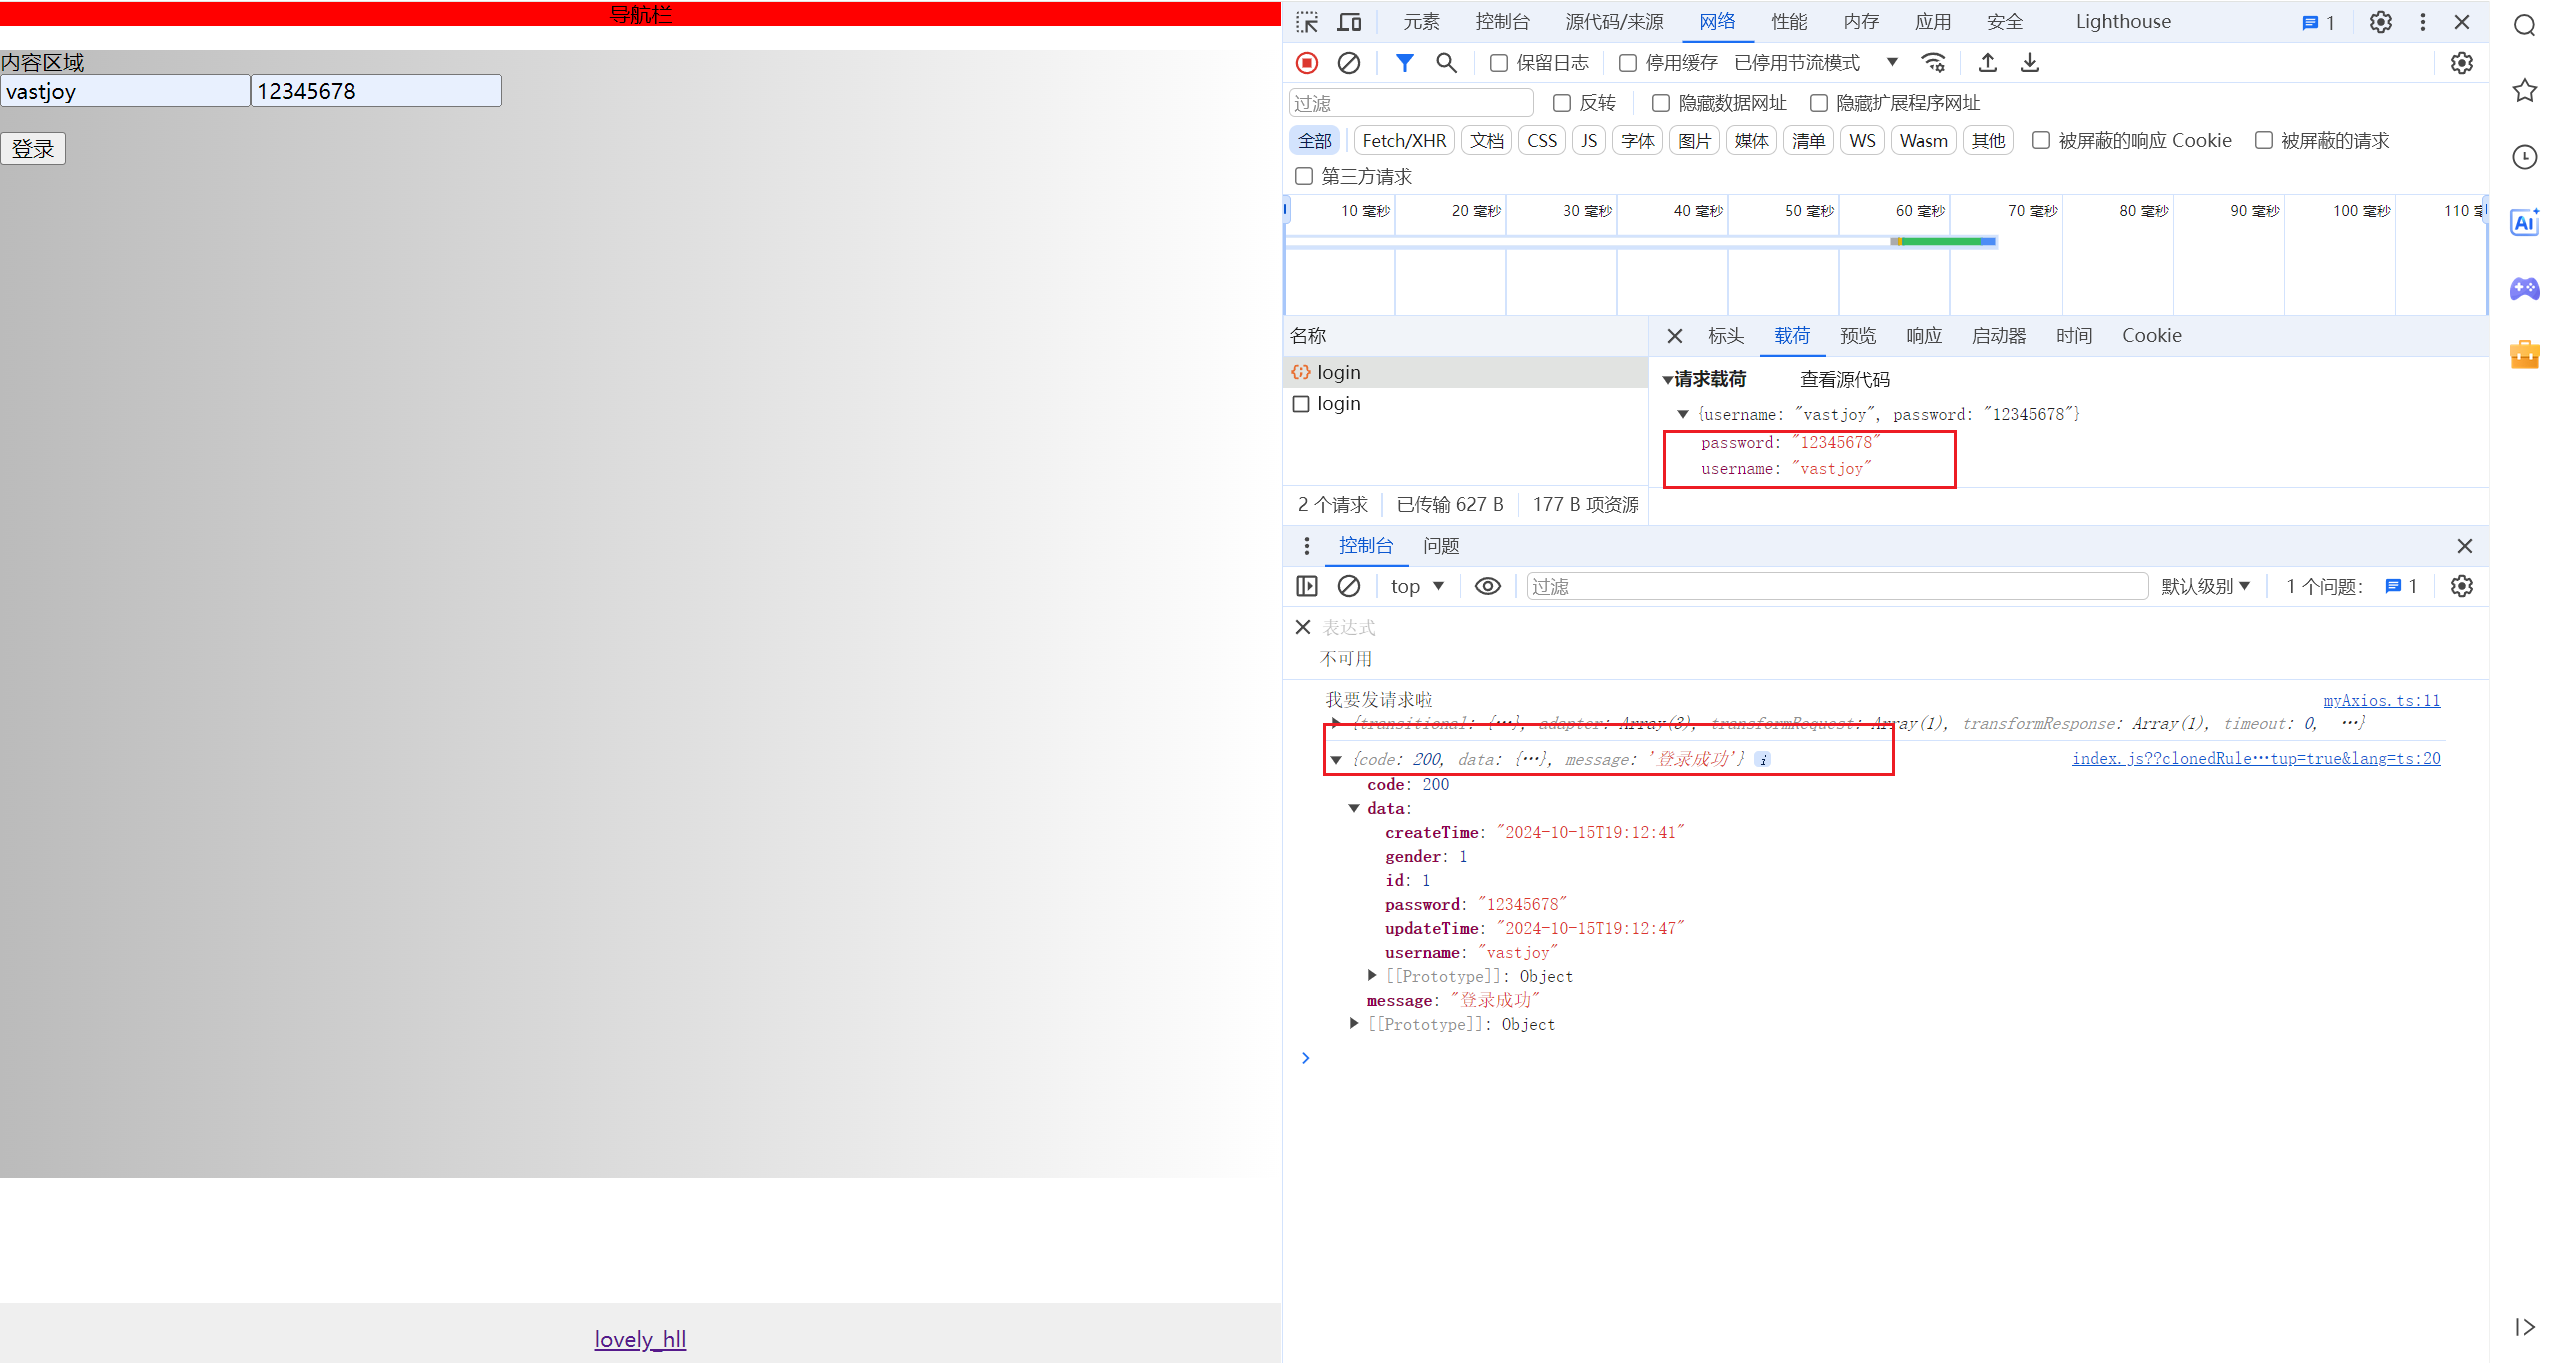Check 被屏蔽的请求 option
This screenshot has width=2560, height=1363.
pyautogui.click(x=2264, y=140)
